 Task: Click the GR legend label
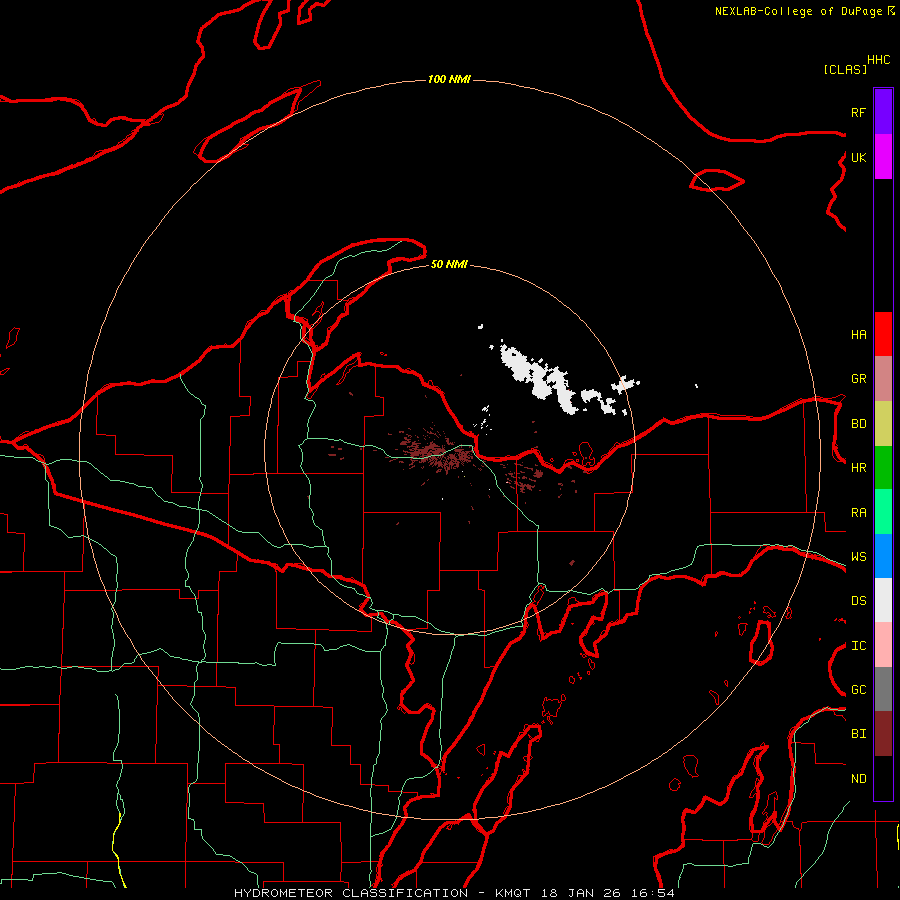tap(858, 379)
